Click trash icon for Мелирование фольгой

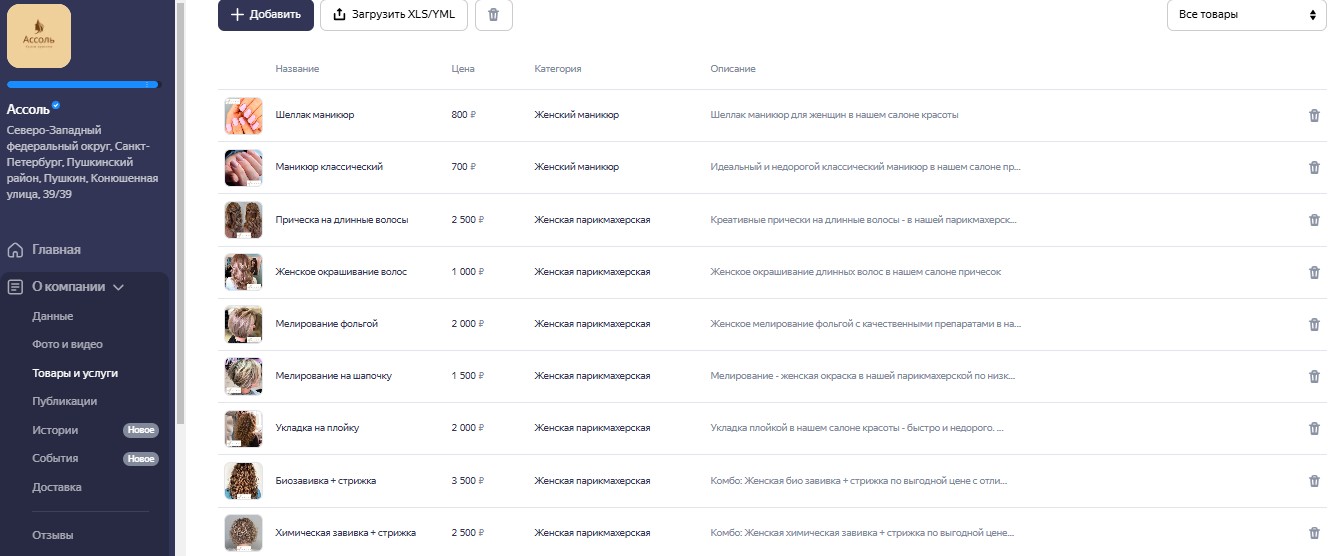pos(1314,324)
